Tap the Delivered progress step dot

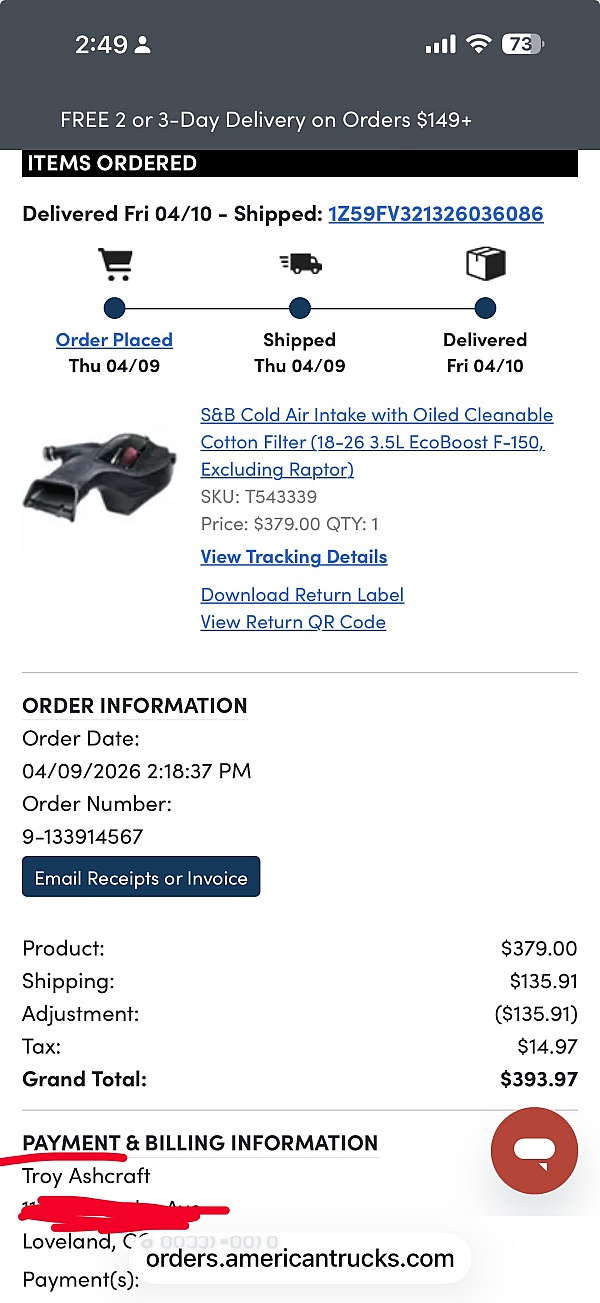point(485,308)
